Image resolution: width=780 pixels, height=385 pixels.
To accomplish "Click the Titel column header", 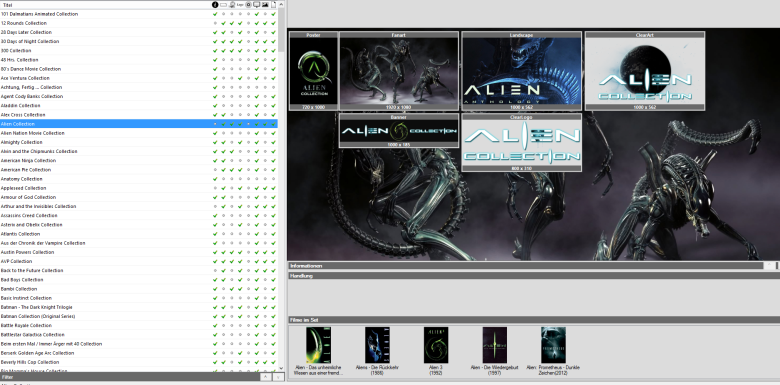I will pyautogui.click(x=105, y=4).
